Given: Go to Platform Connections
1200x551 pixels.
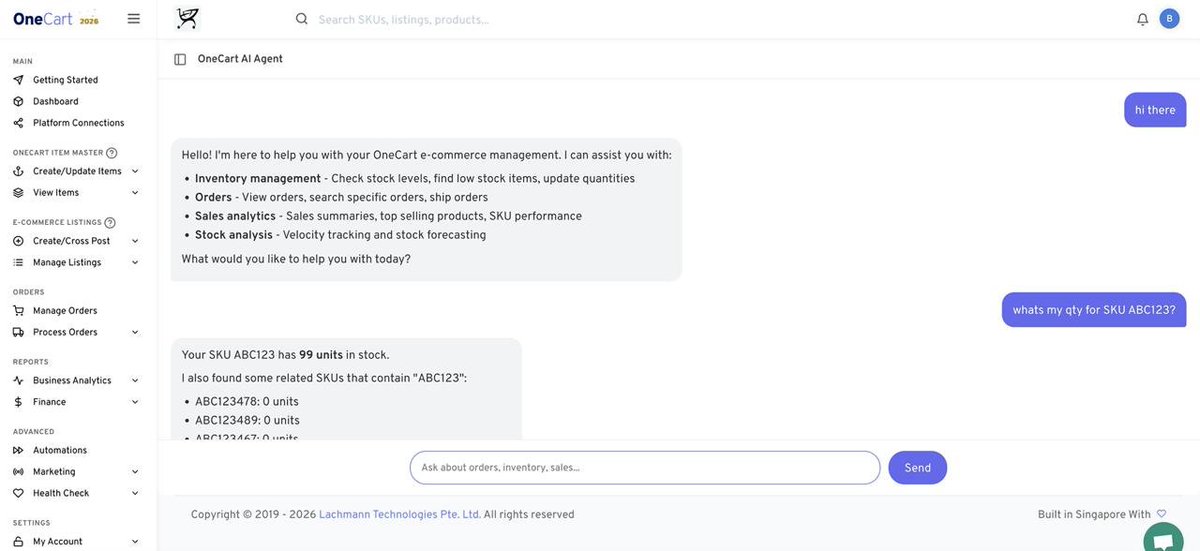Looking at the screenshot, I should point(78,123).
